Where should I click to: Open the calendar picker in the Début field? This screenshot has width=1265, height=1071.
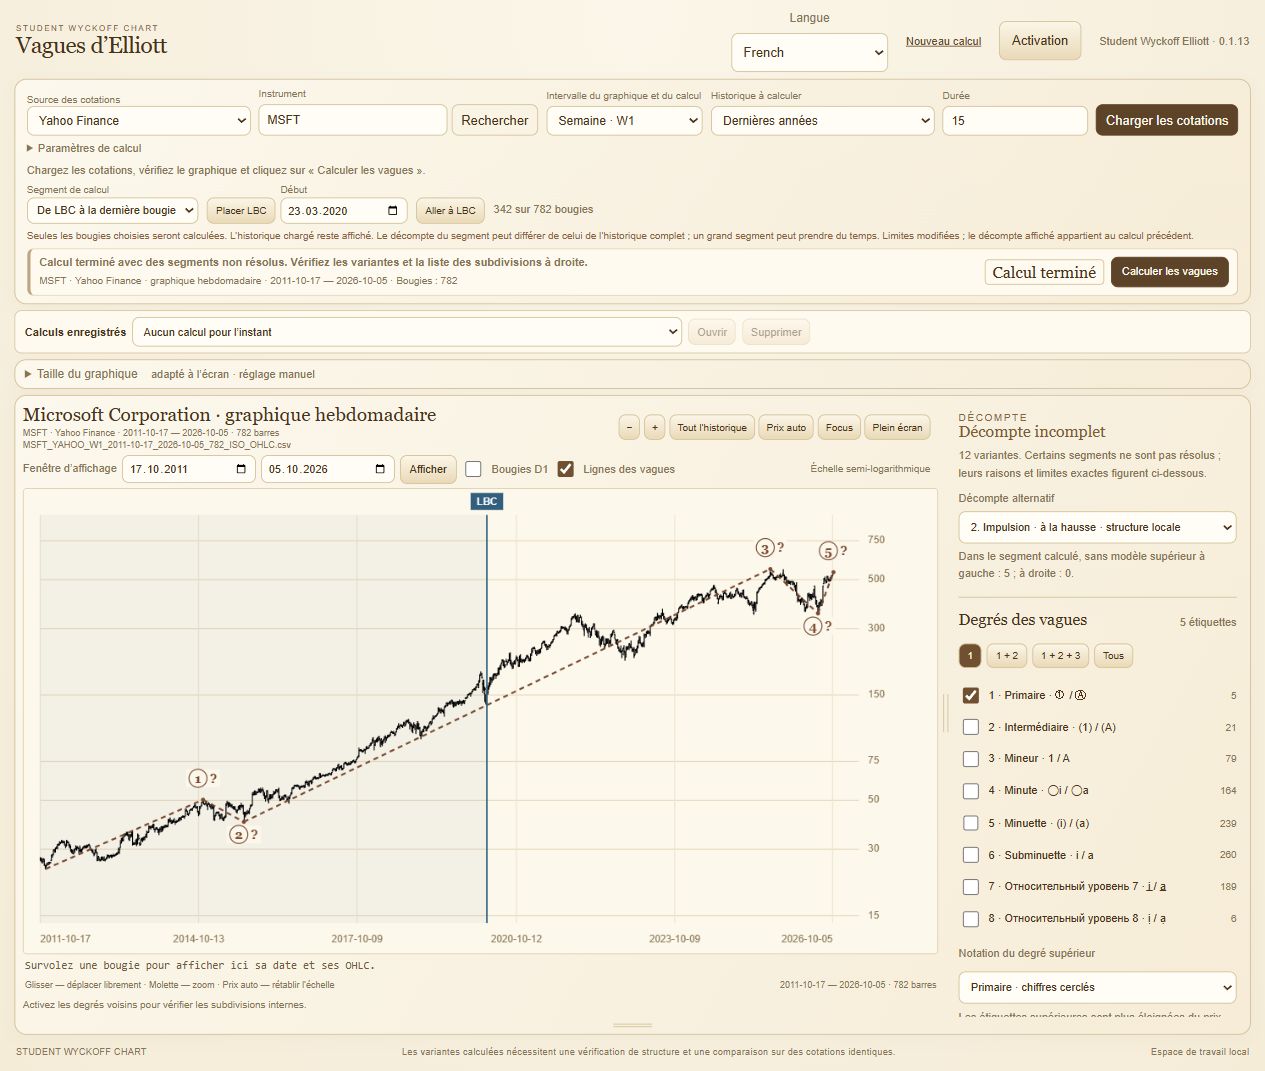pos(393,211)
